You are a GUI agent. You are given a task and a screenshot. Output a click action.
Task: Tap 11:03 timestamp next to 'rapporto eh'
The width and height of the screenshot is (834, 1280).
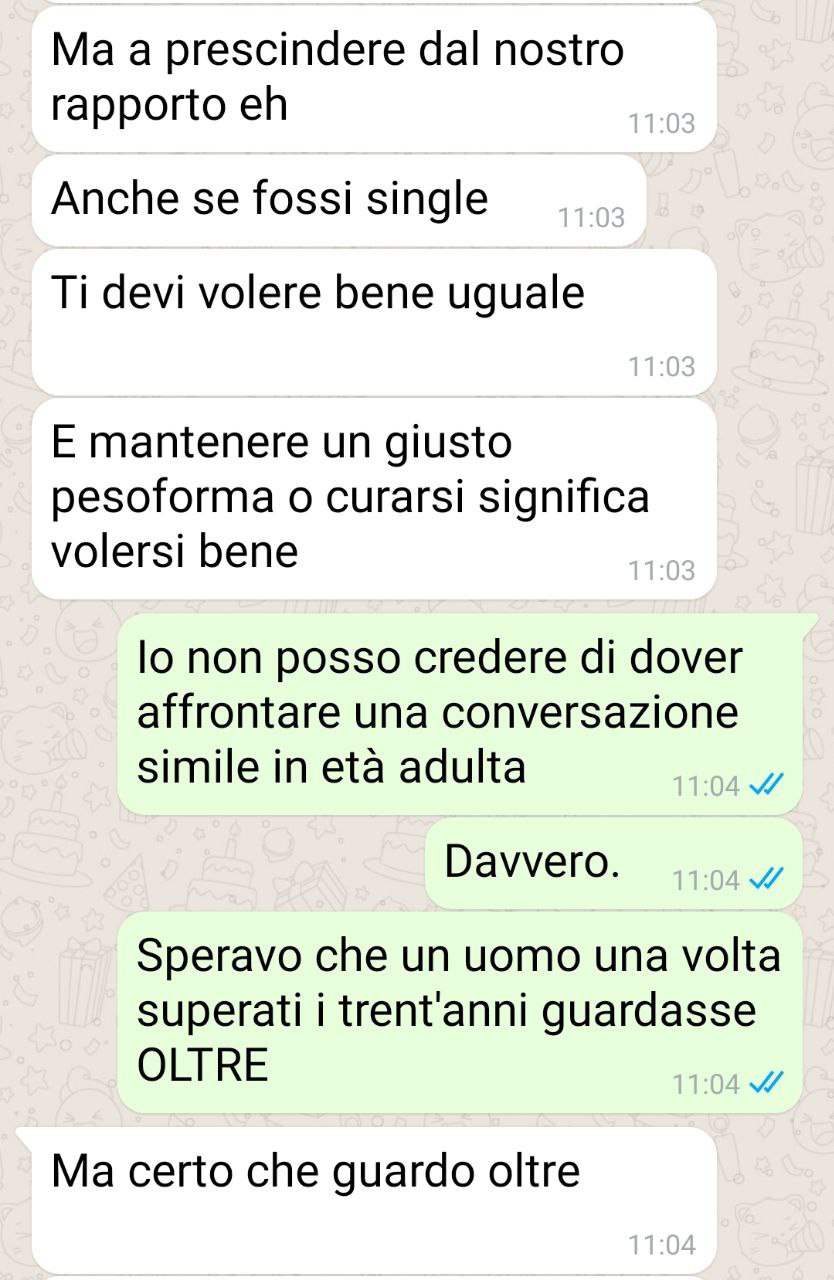coord(661,124)
